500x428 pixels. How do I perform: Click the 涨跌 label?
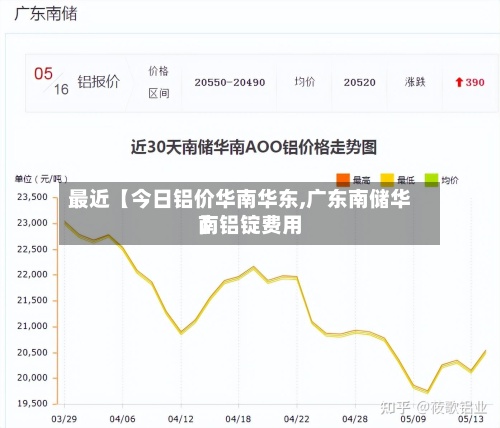pos(415,82)
